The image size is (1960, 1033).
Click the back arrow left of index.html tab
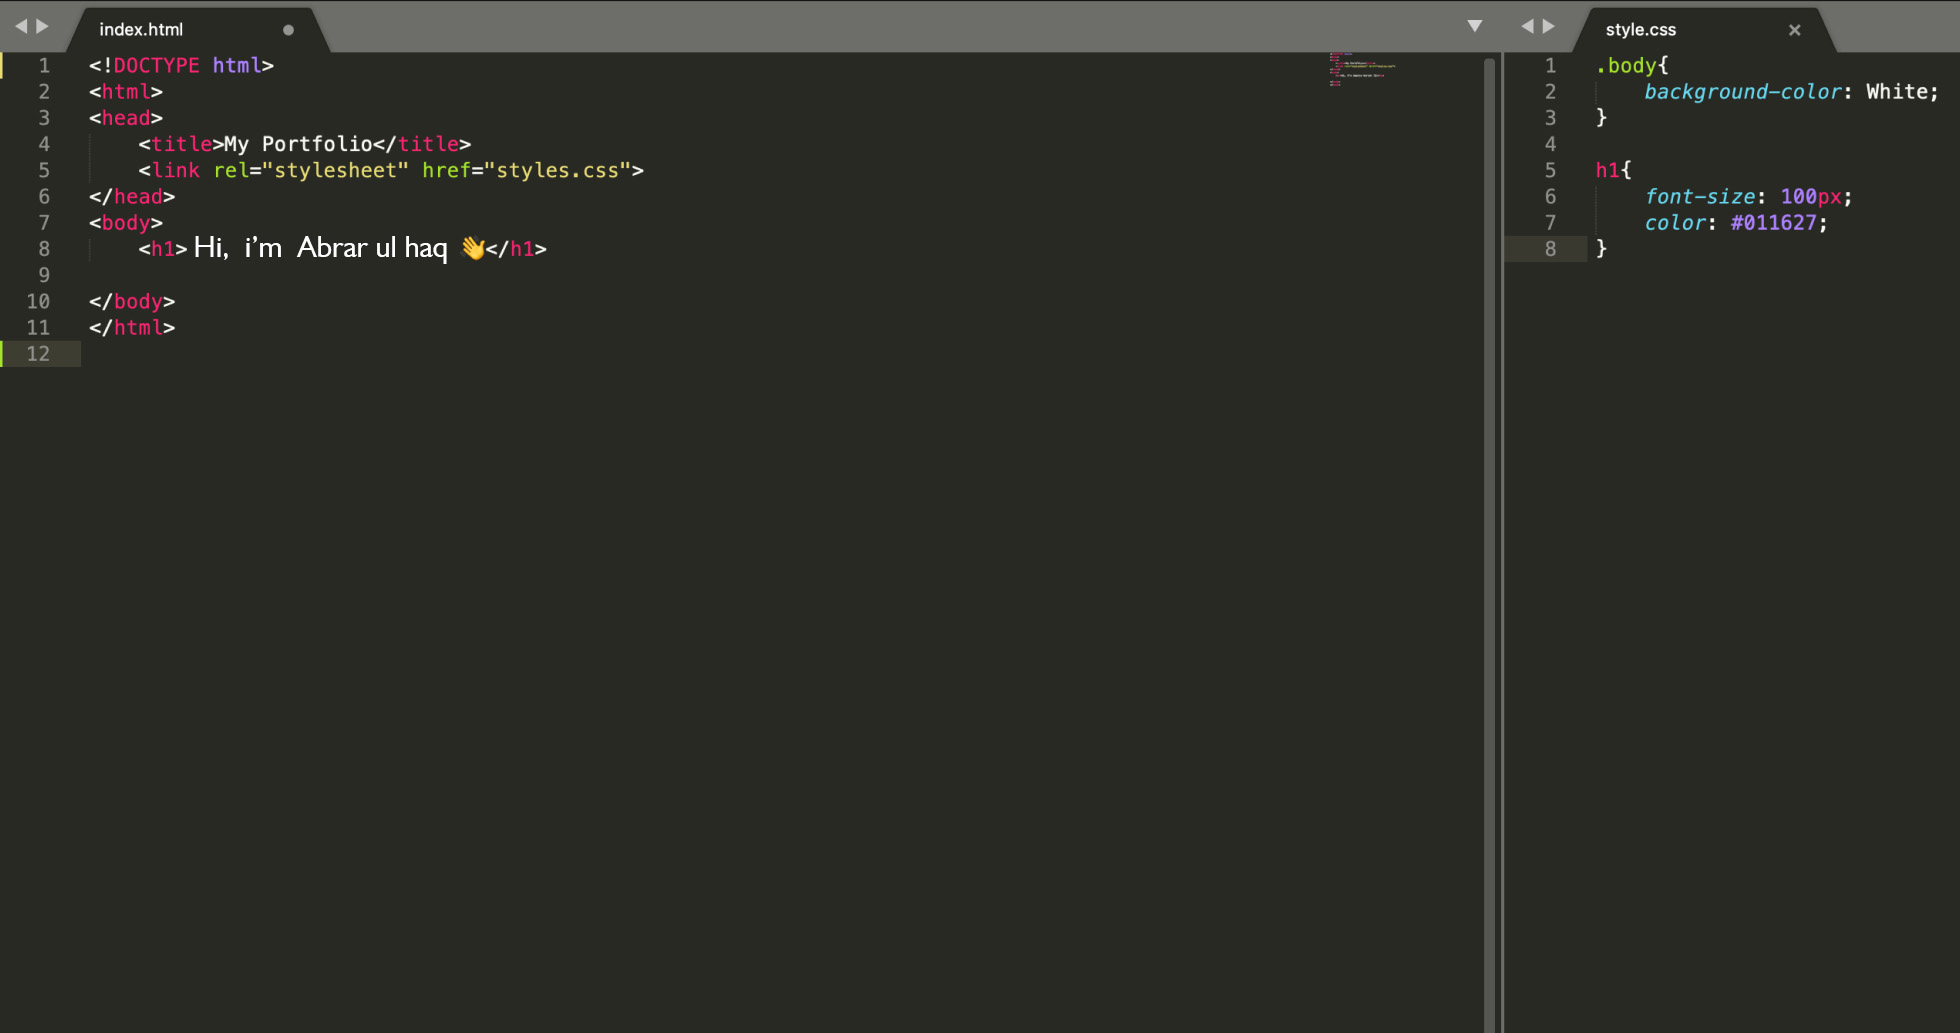pyautogui.click(x=20, y=27)
